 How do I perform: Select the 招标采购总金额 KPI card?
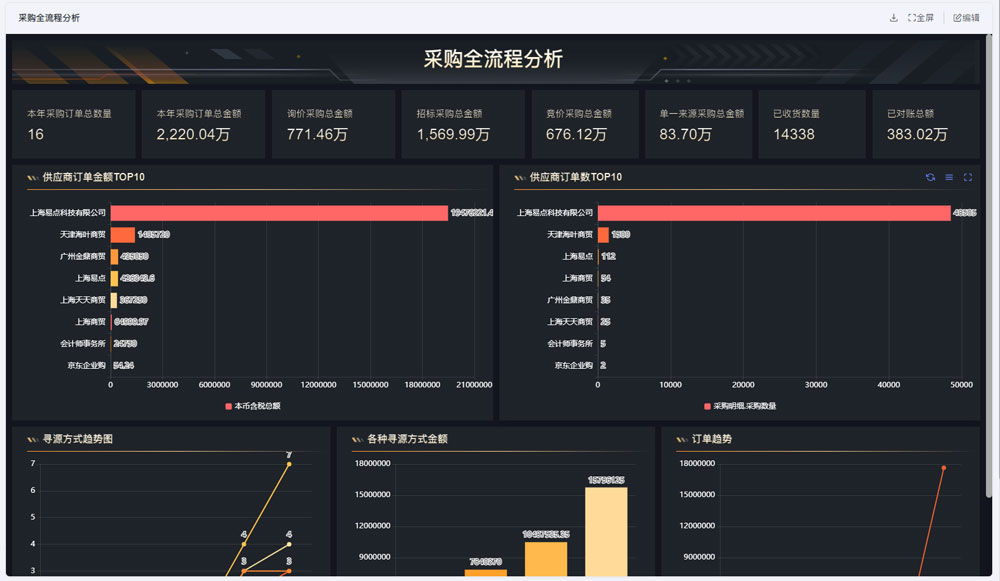462,124
